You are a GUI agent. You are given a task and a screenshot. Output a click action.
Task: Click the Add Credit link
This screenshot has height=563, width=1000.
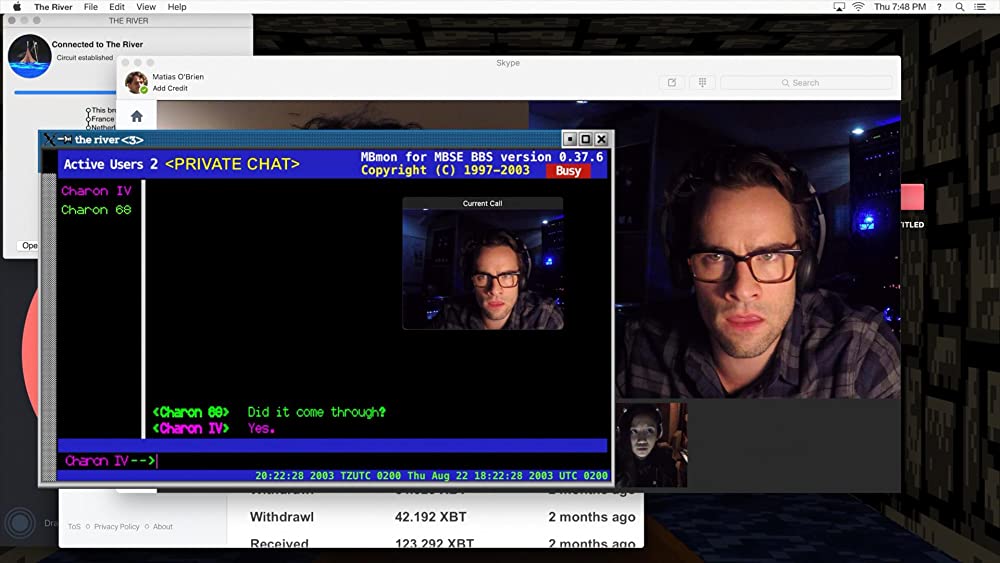(x=170, y=89)
